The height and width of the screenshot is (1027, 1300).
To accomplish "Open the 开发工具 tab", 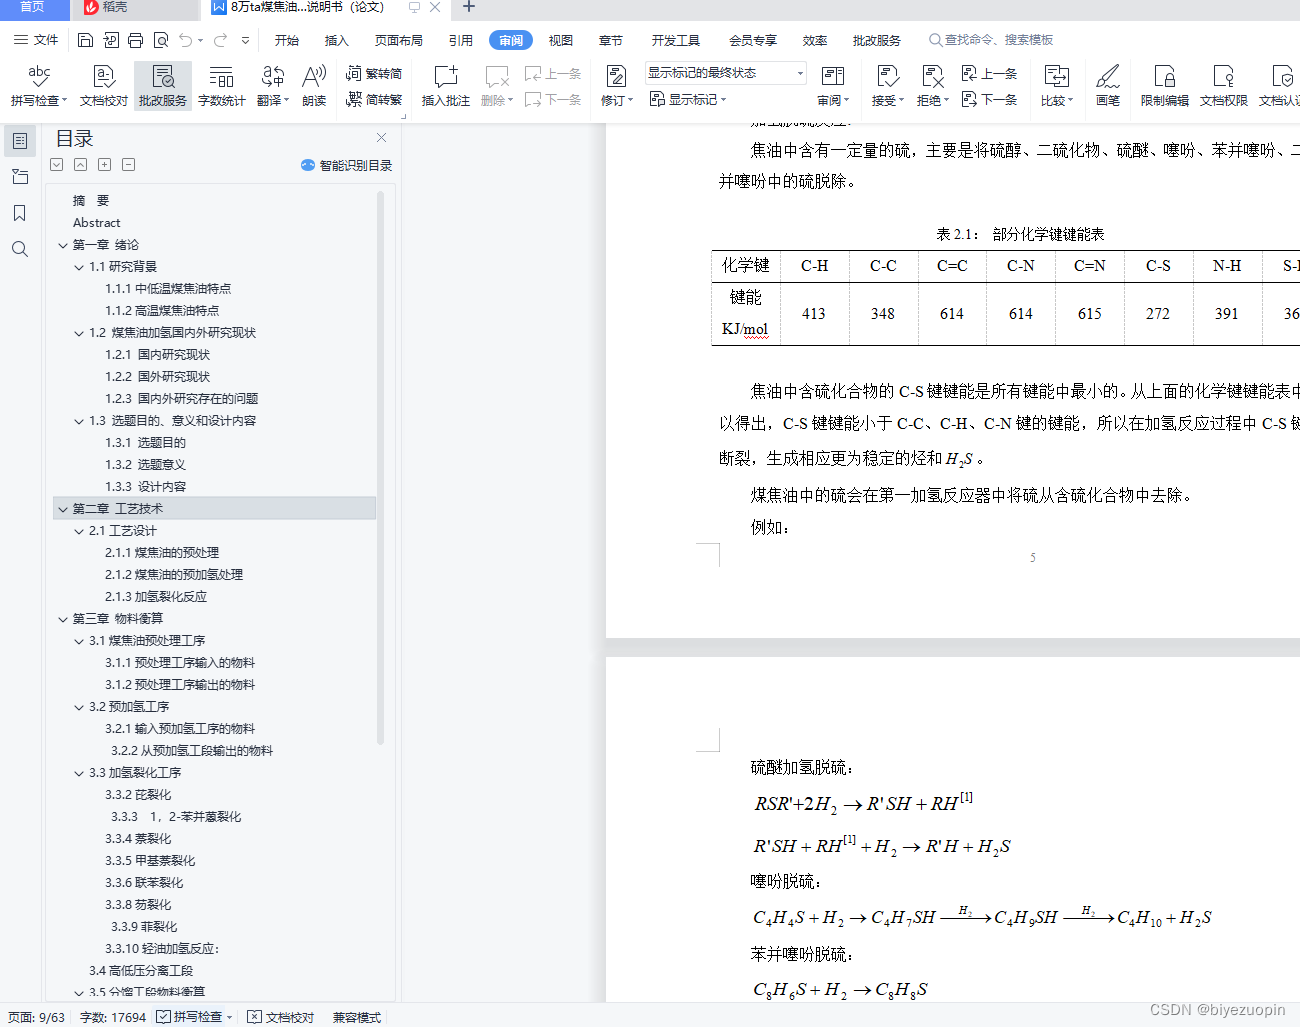I will tap(676, 40).
